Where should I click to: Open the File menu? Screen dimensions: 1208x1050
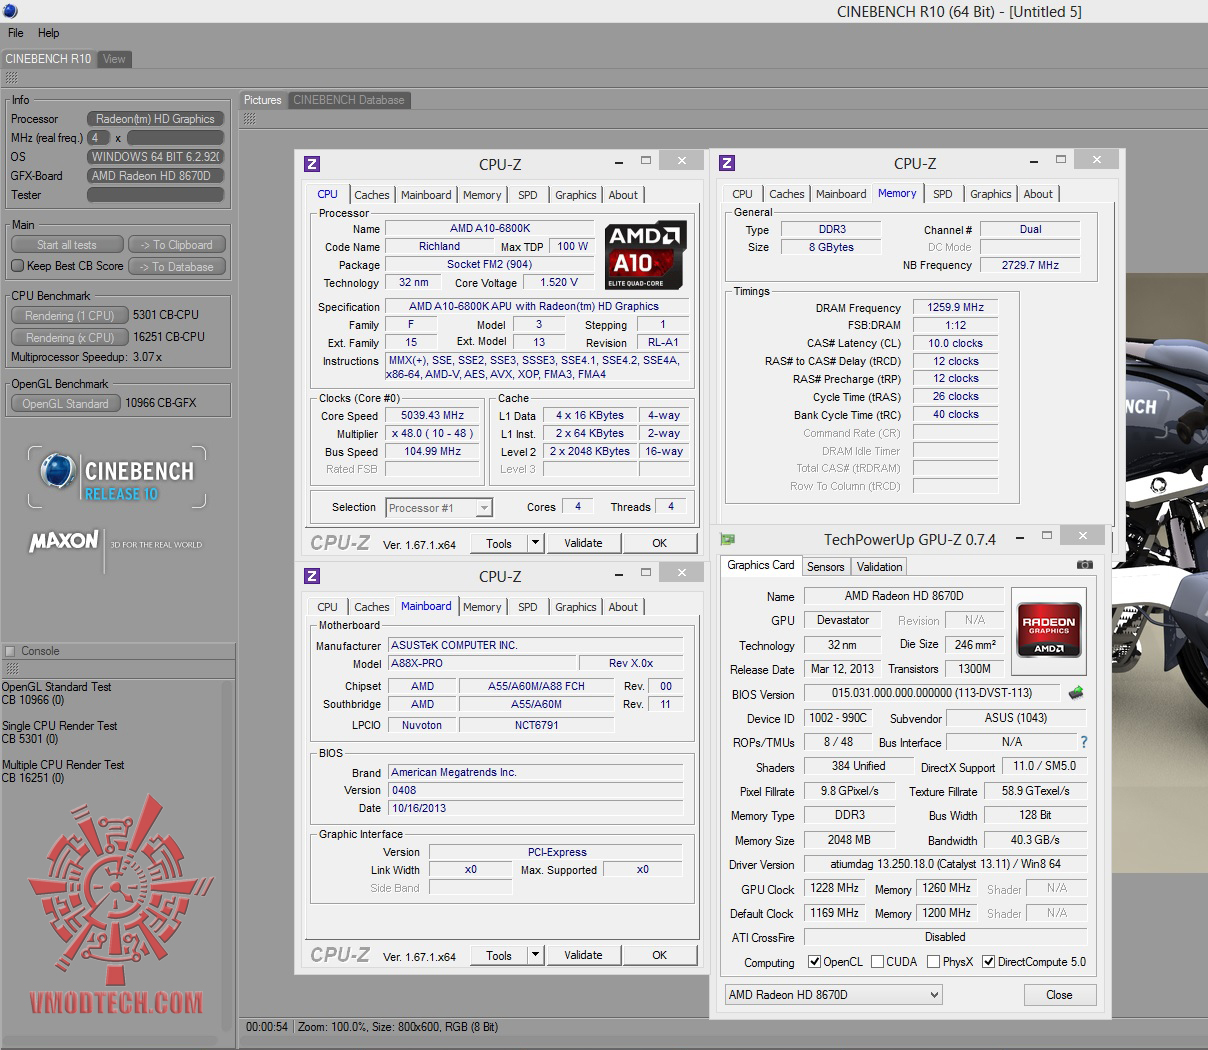16,33
